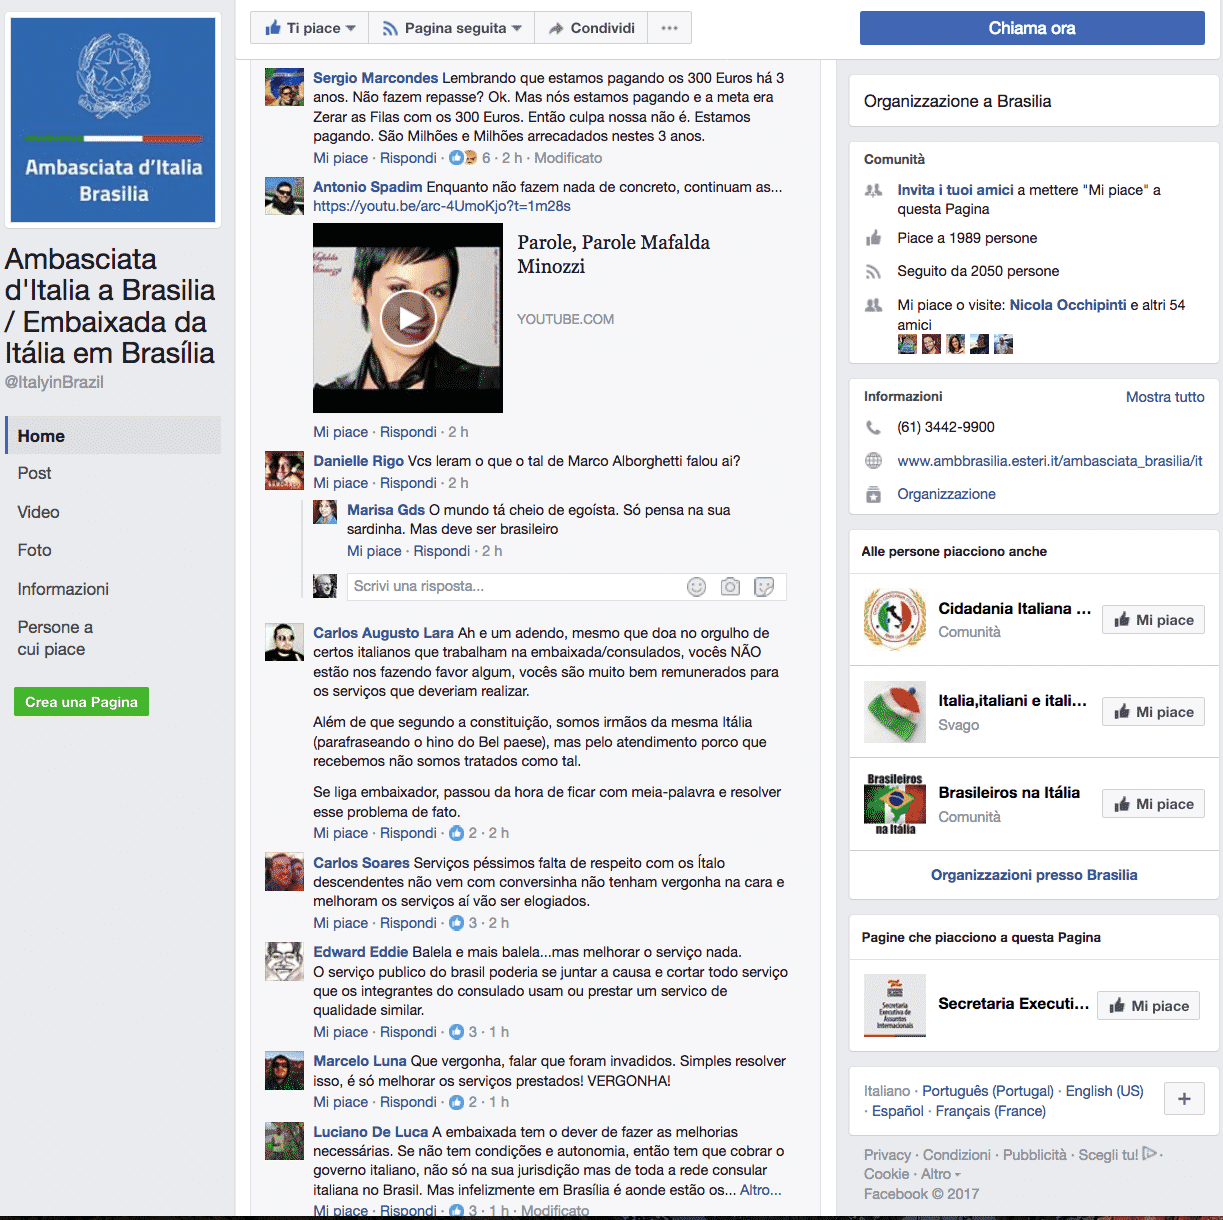
Task: Click the Condividi button
Action: click(591, 28)
